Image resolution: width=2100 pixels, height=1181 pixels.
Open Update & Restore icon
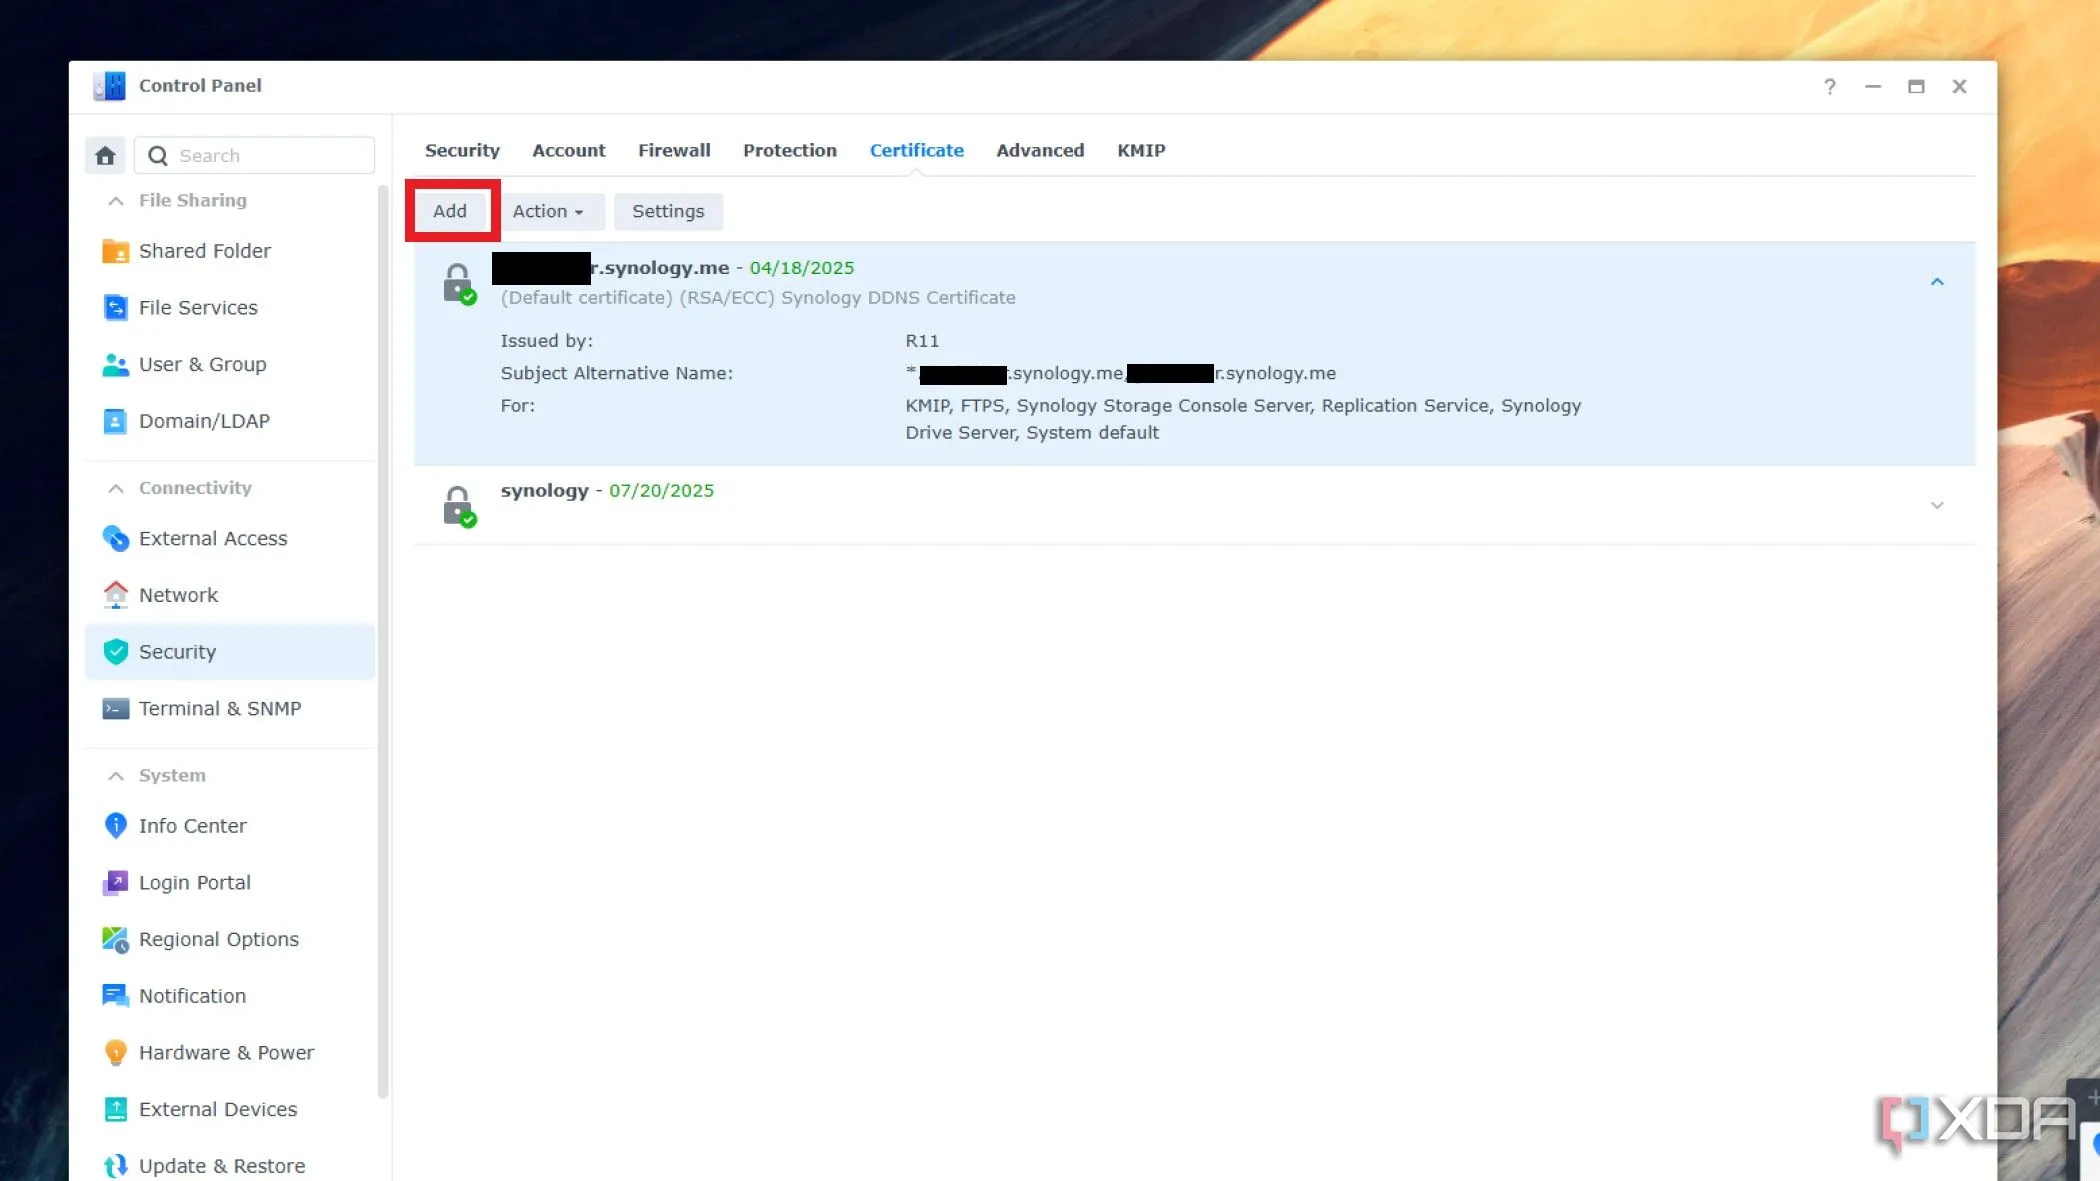(x=116, y=1166)
